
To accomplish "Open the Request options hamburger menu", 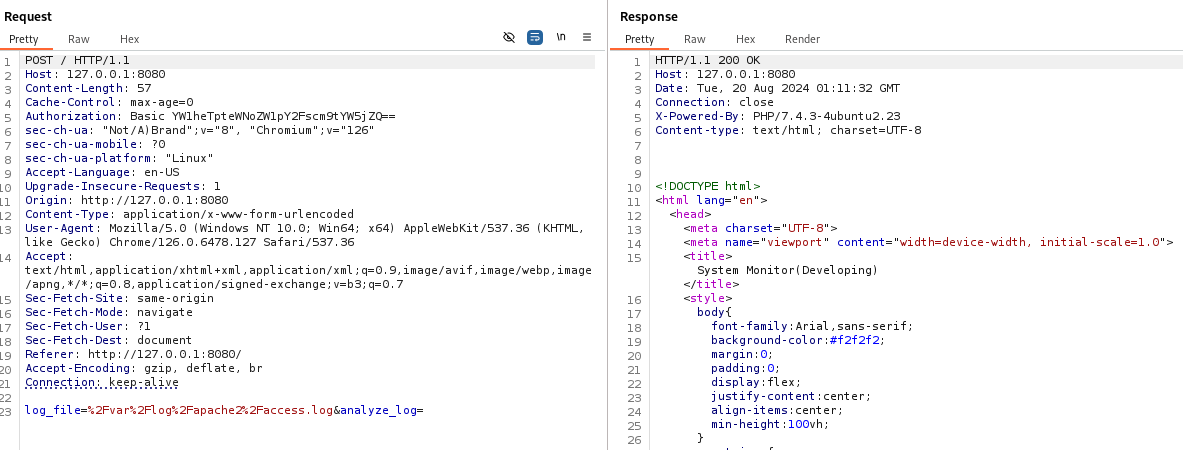I will tap(587, 37).
